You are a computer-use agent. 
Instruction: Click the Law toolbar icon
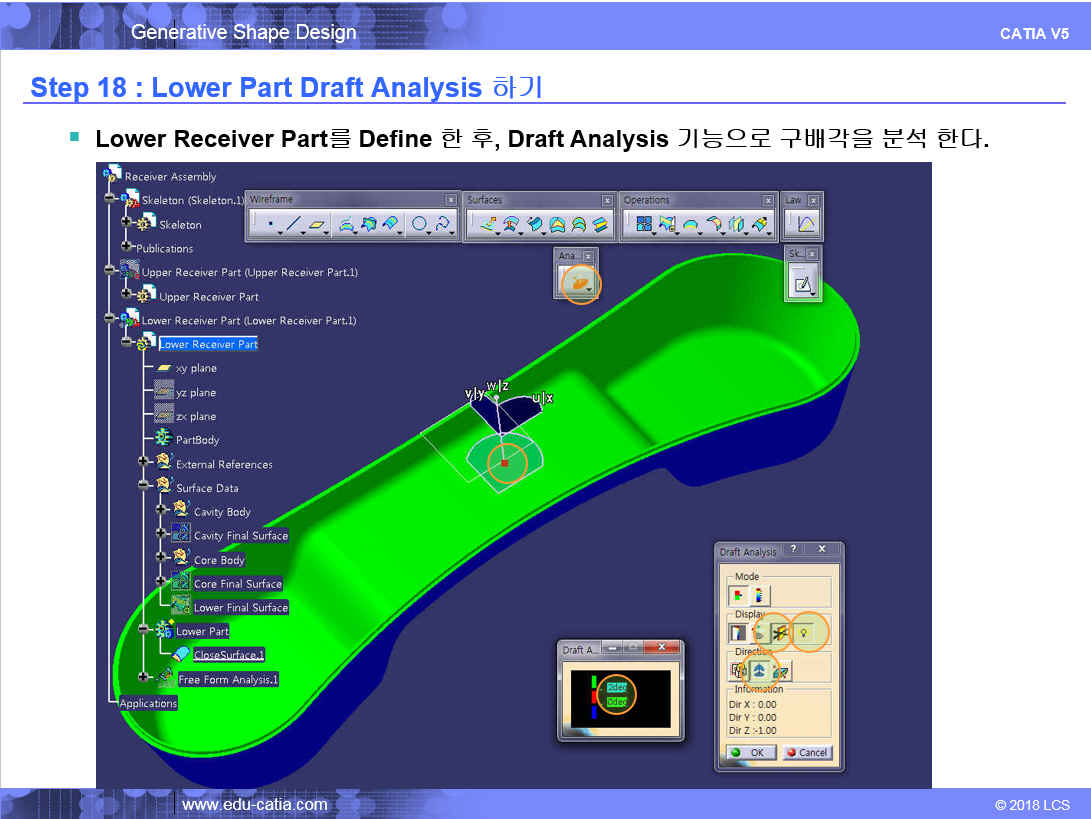(x=806, y=224)
